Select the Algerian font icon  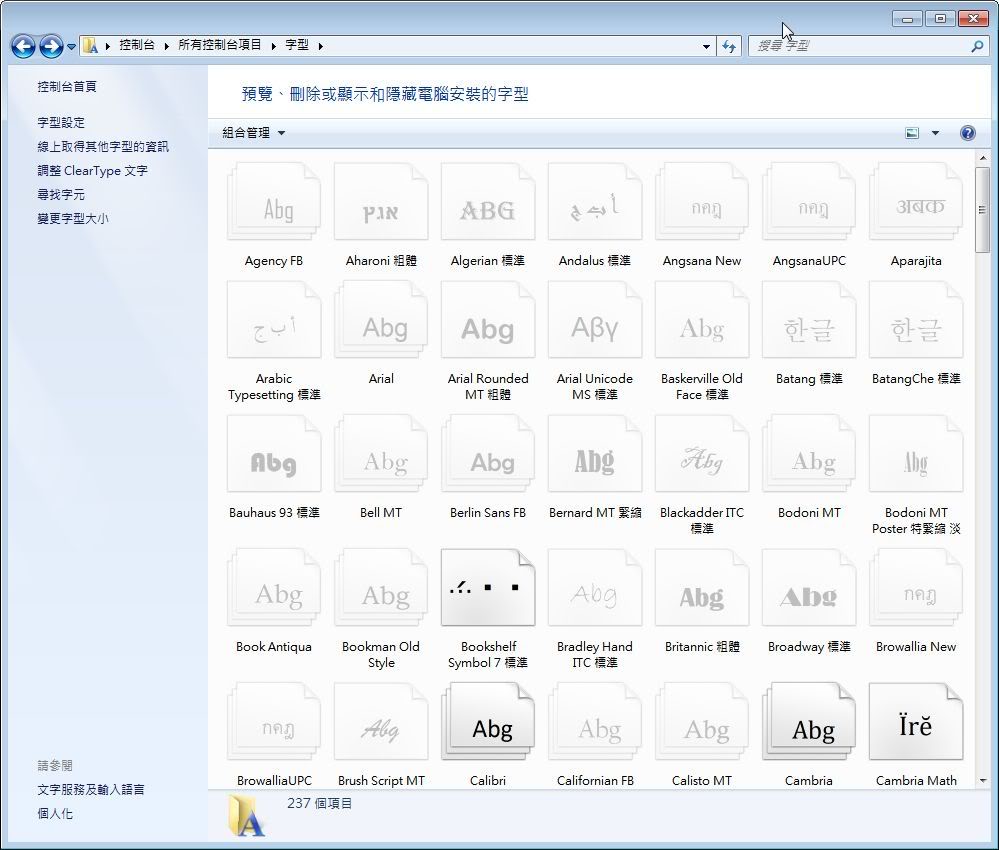(488, 202)
